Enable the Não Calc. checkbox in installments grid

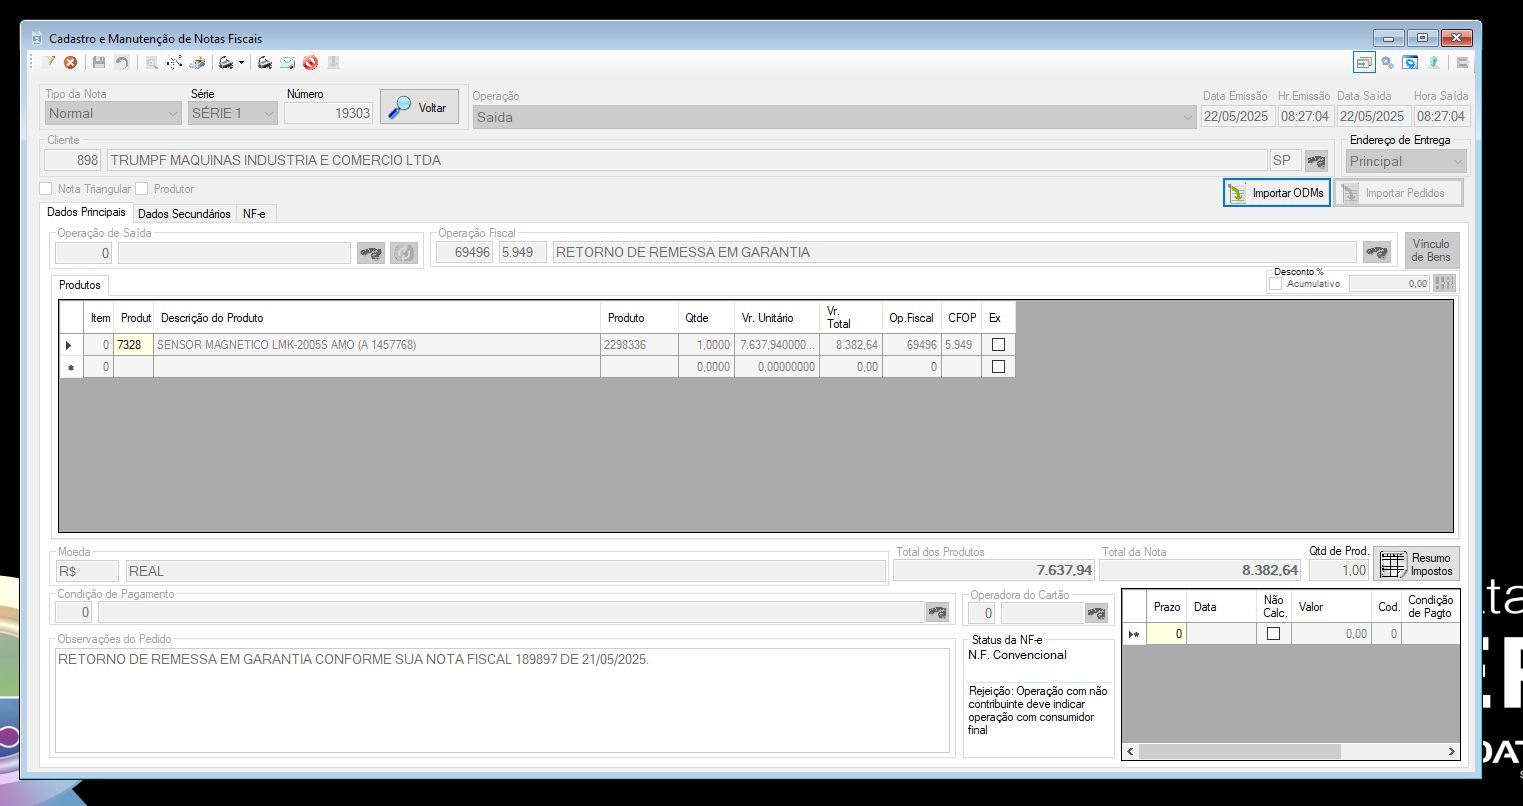coord(1273,633)
